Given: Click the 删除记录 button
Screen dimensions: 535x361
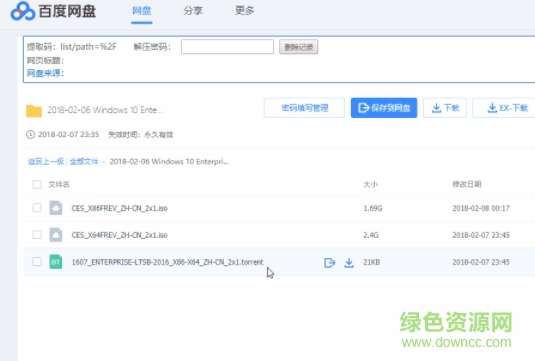Looking at the screenshot, I should coord(299,47).
